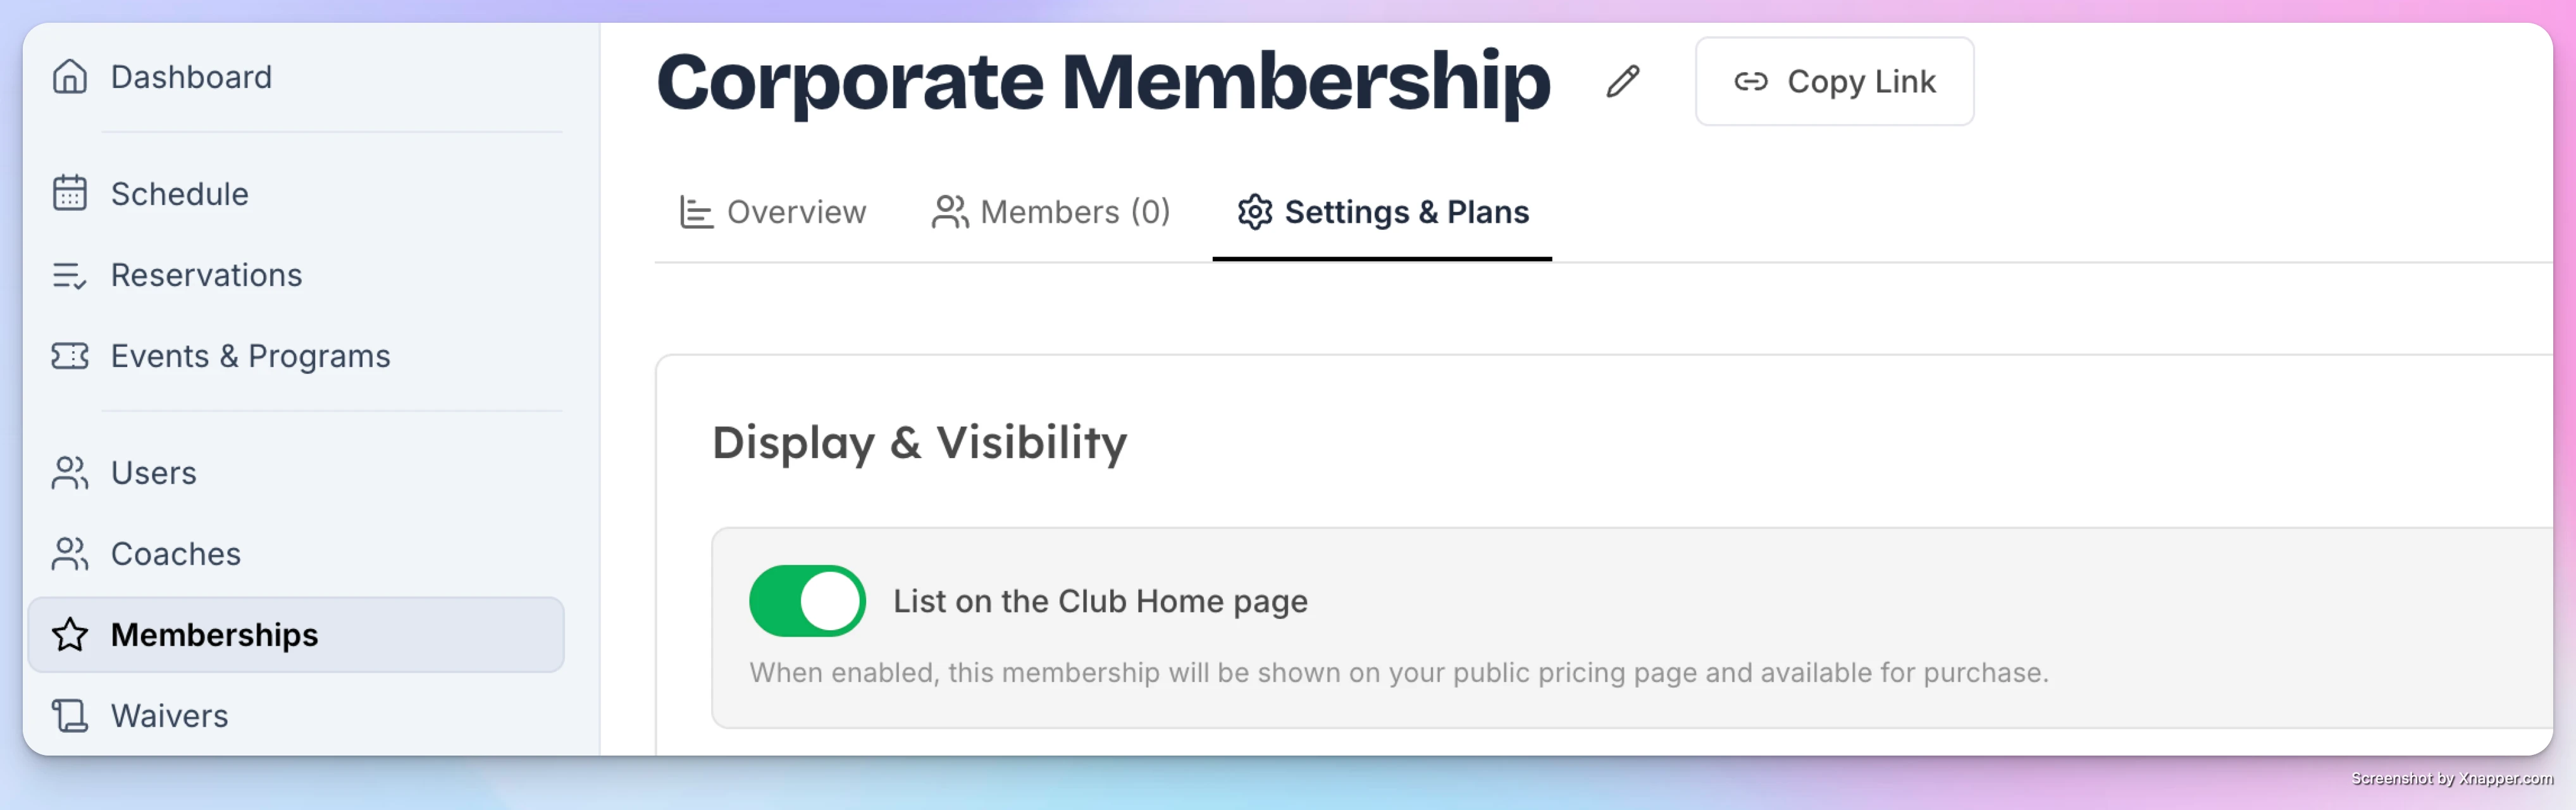
Task: Open the Overview tab
Action: coord(772,212)
